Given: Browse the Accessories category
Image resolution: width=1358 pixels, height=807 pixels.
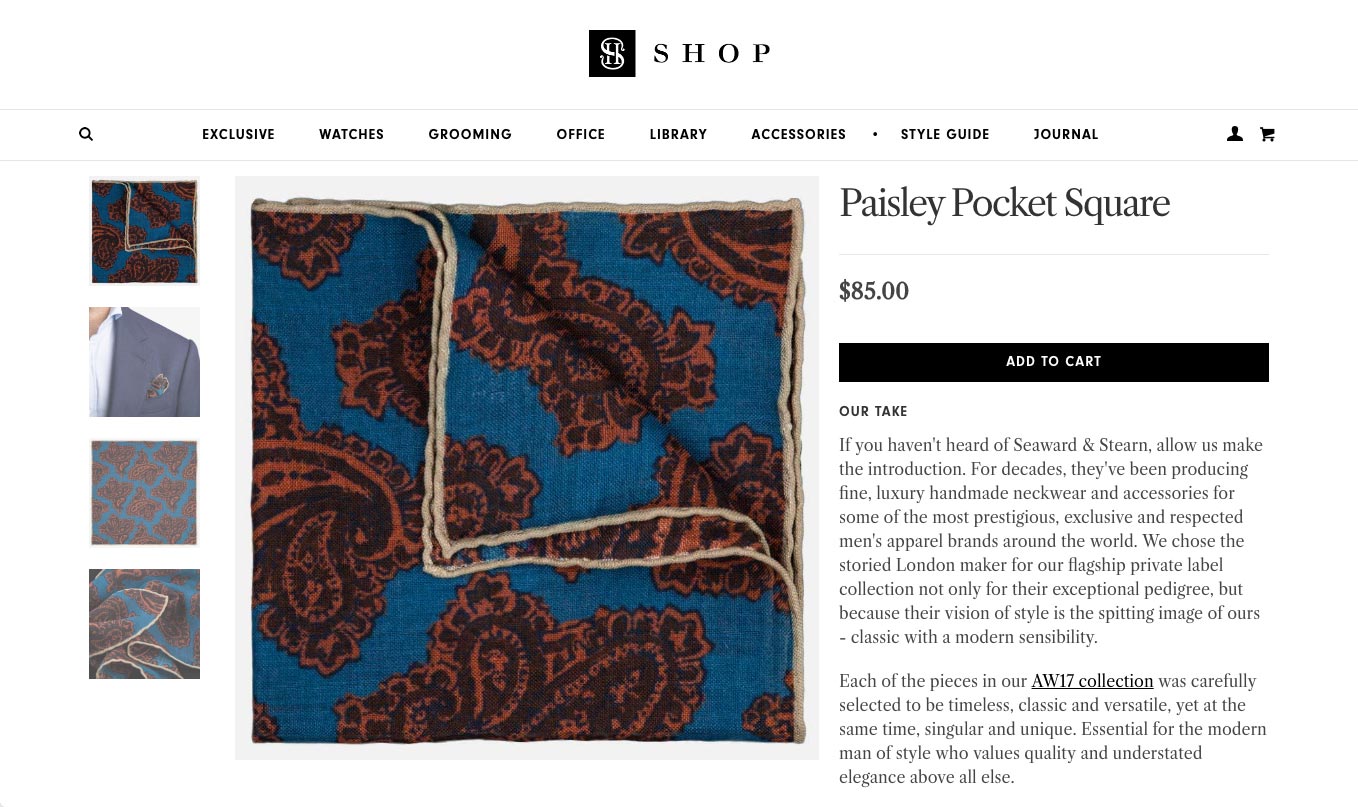Looking at the screenshot, I should point(798,134).
